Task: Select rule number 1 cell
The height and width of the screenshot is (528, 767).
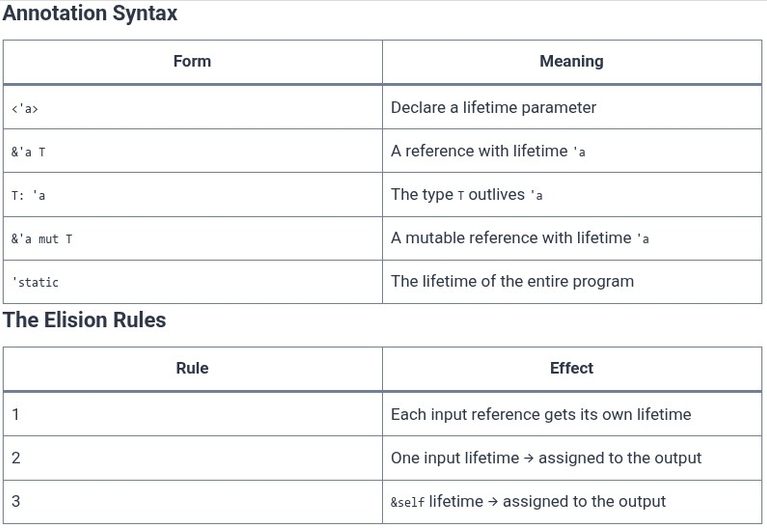Action: click(x=193, y=414)
